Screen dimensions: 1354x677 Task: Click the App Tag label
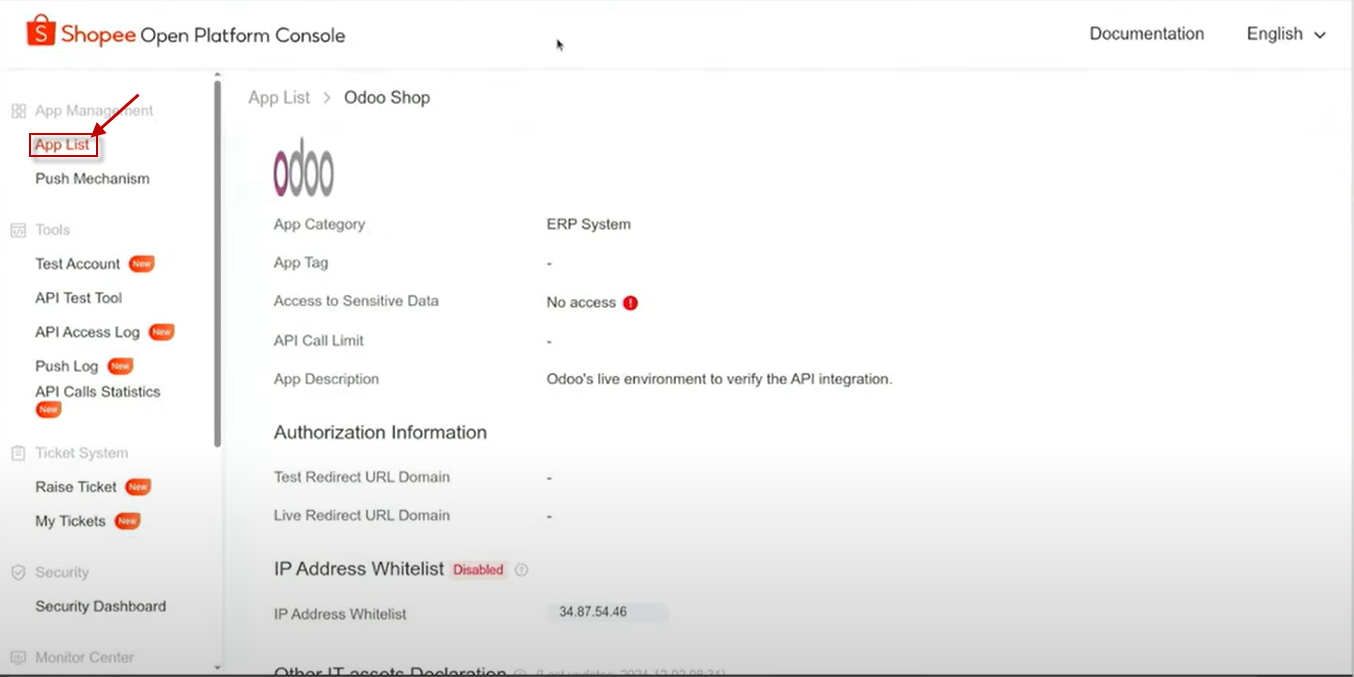301,263
